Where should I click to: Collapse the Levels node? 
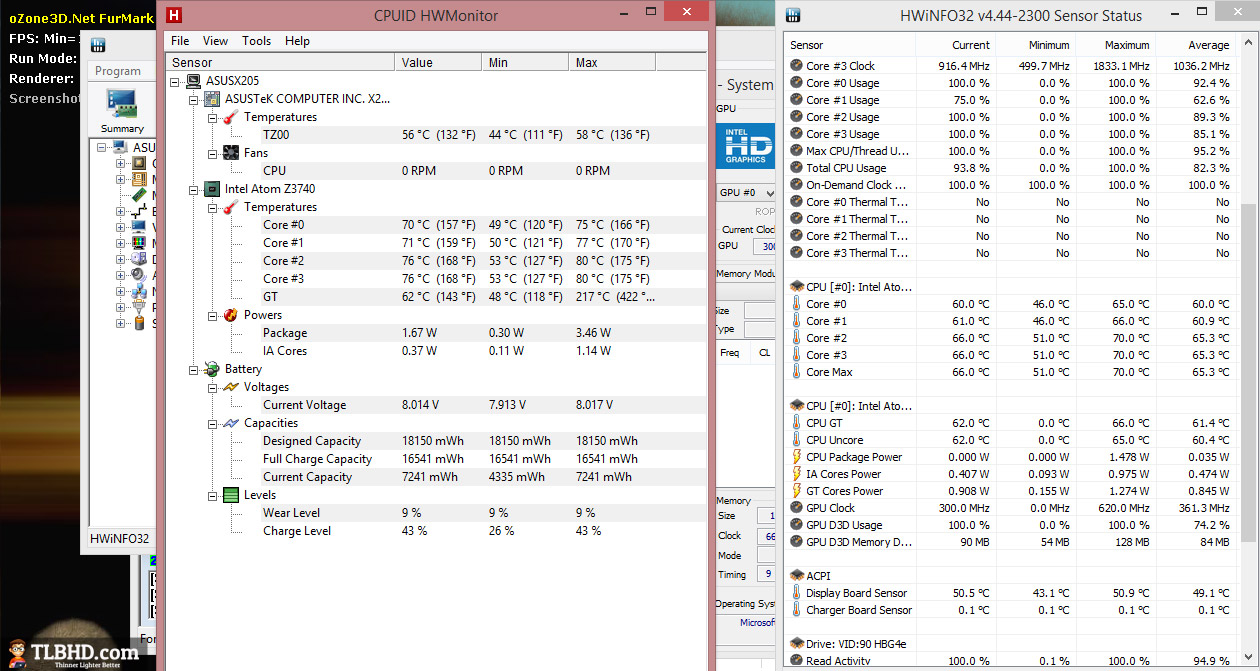coord(213,495)
